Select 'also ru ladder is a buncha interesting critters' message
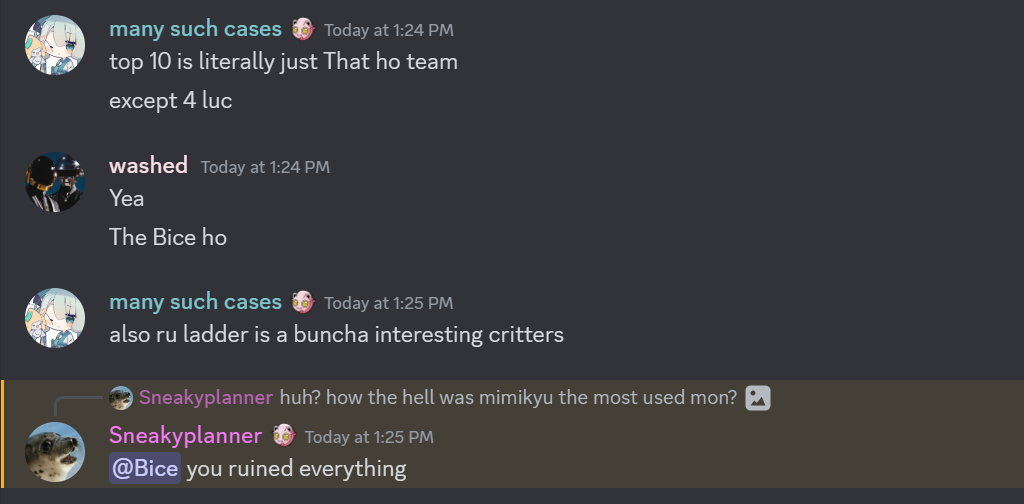The width and height of the screenshot is (1024, 504). (x=336, y=335)
